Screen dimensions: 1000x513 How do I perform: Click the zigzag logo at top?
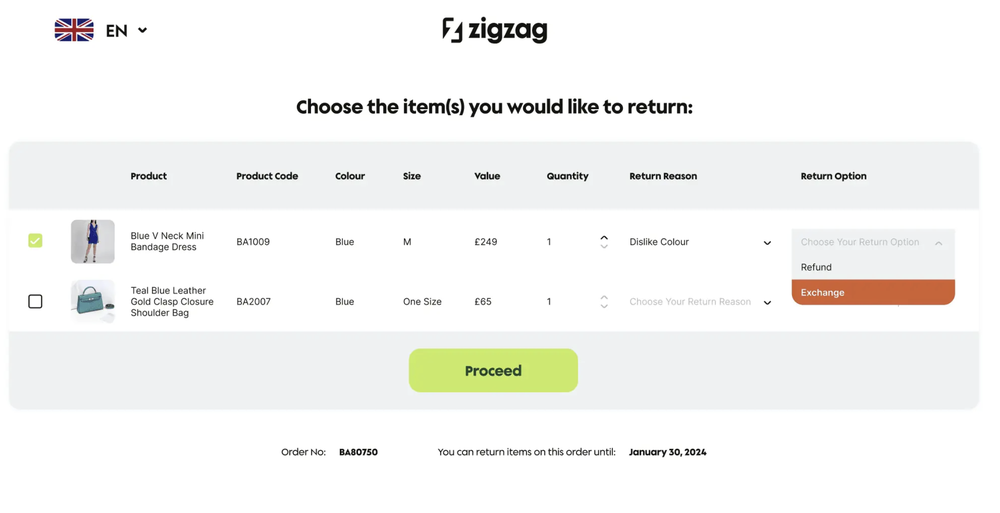click(x=495, y=30)
